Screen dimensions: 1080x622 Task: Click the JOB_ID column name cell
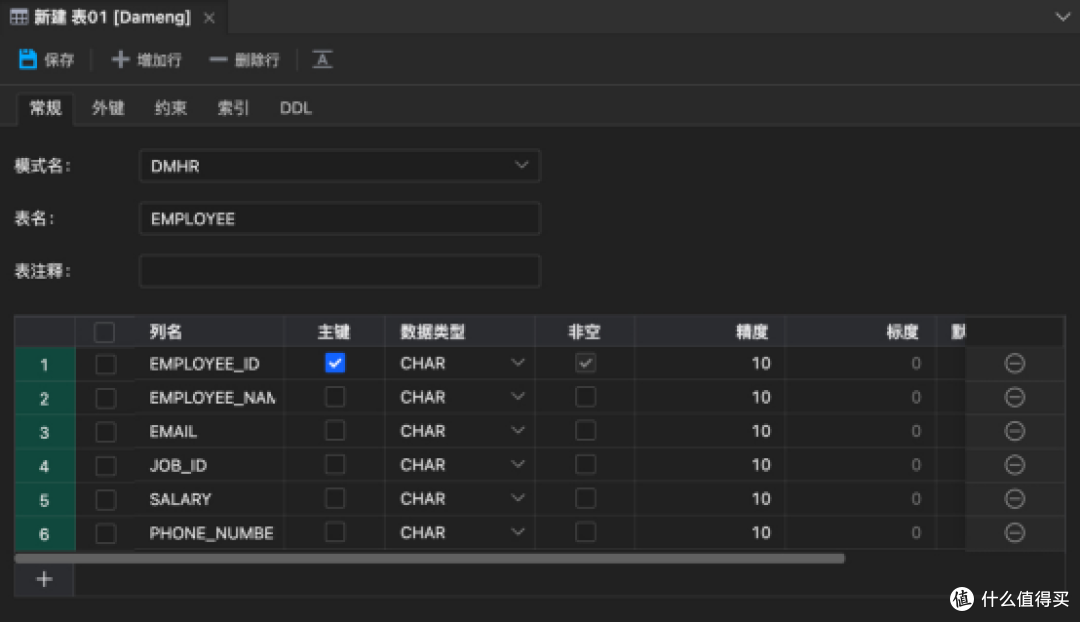(209, 465)
